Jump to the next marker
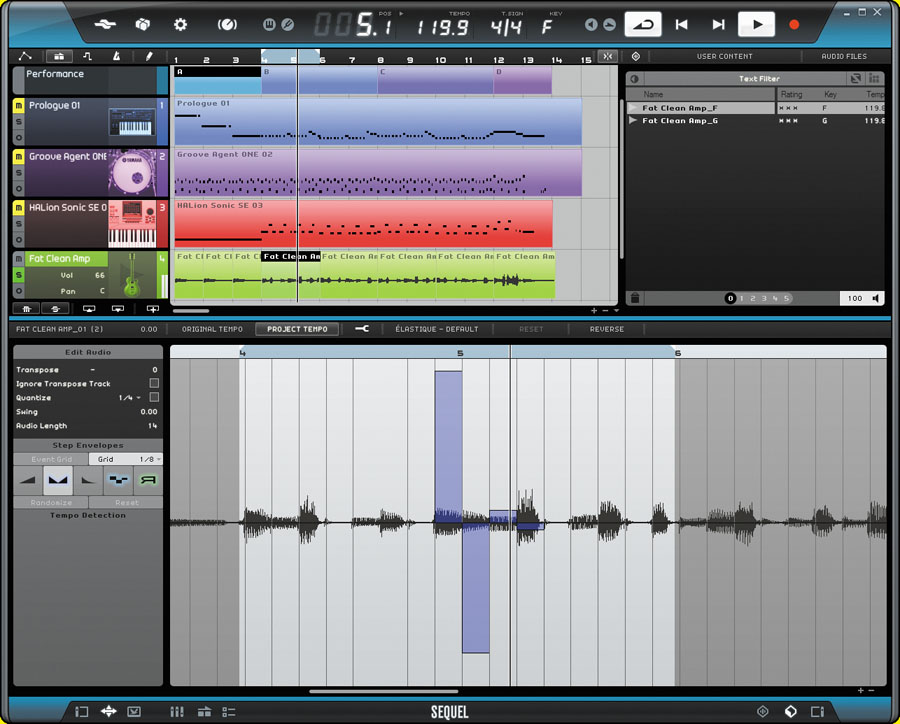 [718, 24]
